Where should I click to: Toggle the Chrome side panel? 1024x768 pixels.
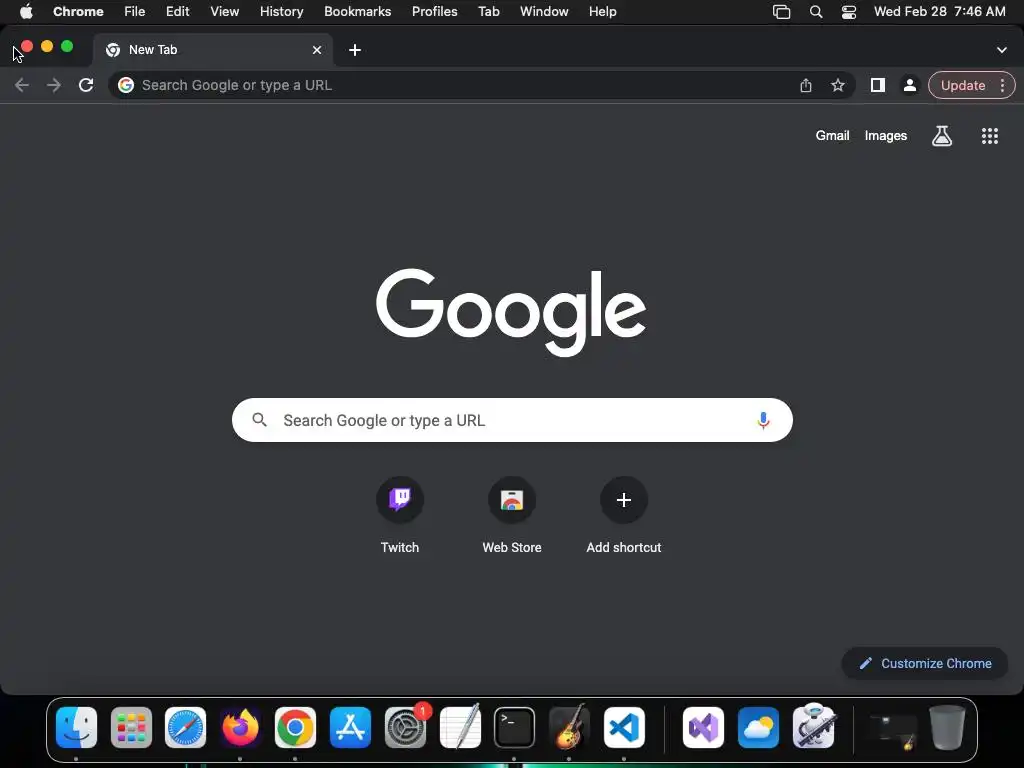tap(878, 85)
